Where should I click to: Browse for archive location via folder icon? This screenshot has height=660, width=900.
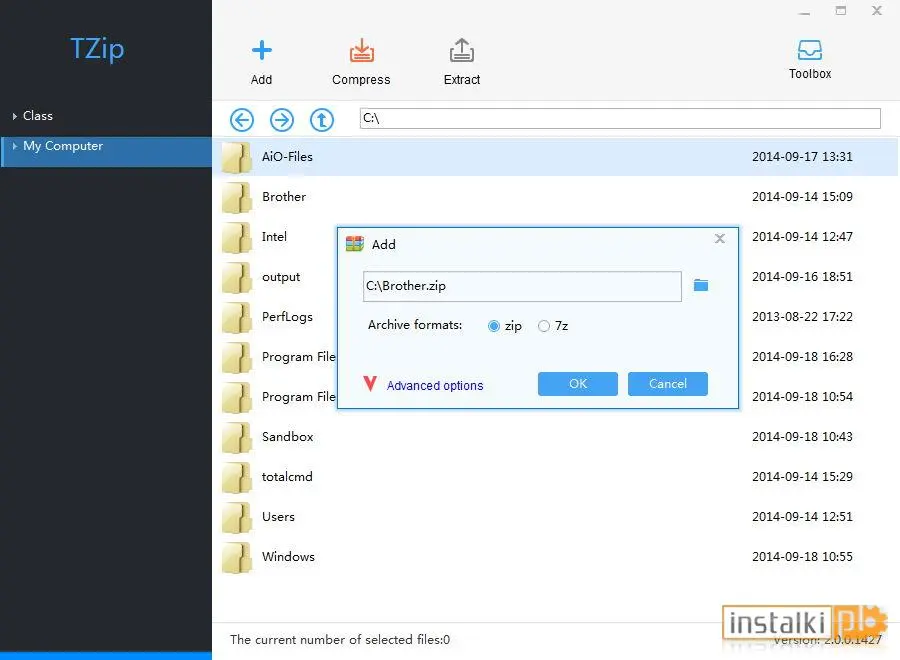tap(701, 285)
